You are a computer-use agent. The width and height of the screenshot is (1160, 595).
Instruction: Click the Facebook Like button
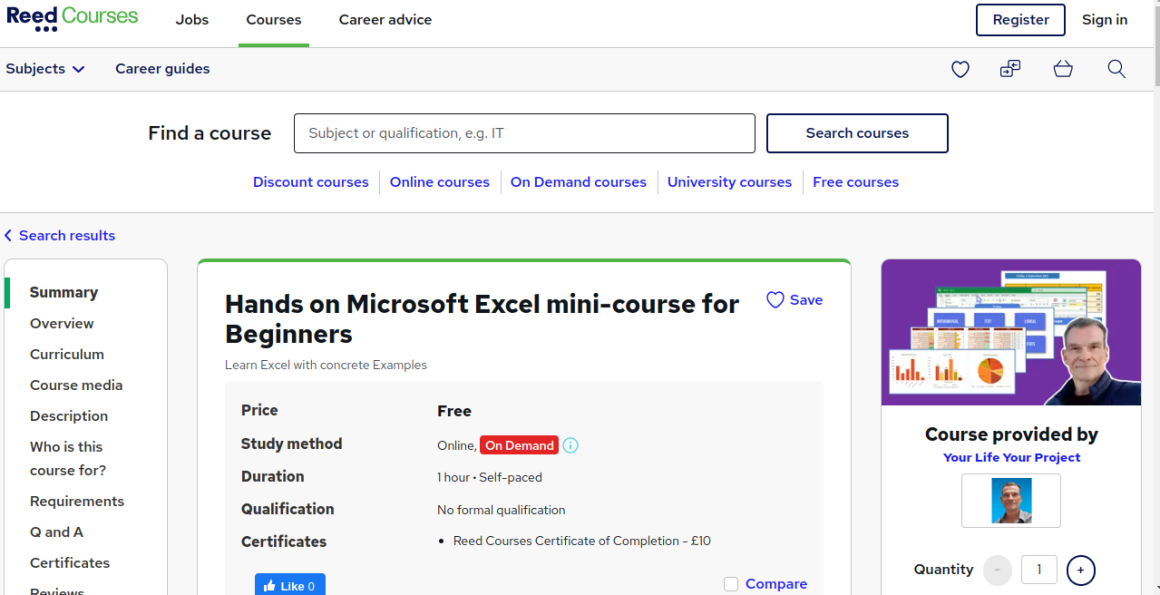pos(289,584)
